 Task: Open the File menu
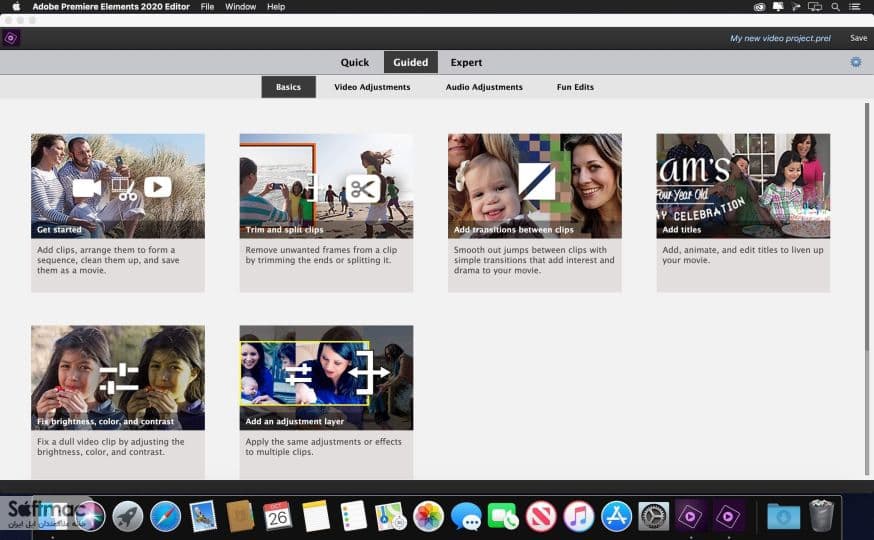[207, 7]
